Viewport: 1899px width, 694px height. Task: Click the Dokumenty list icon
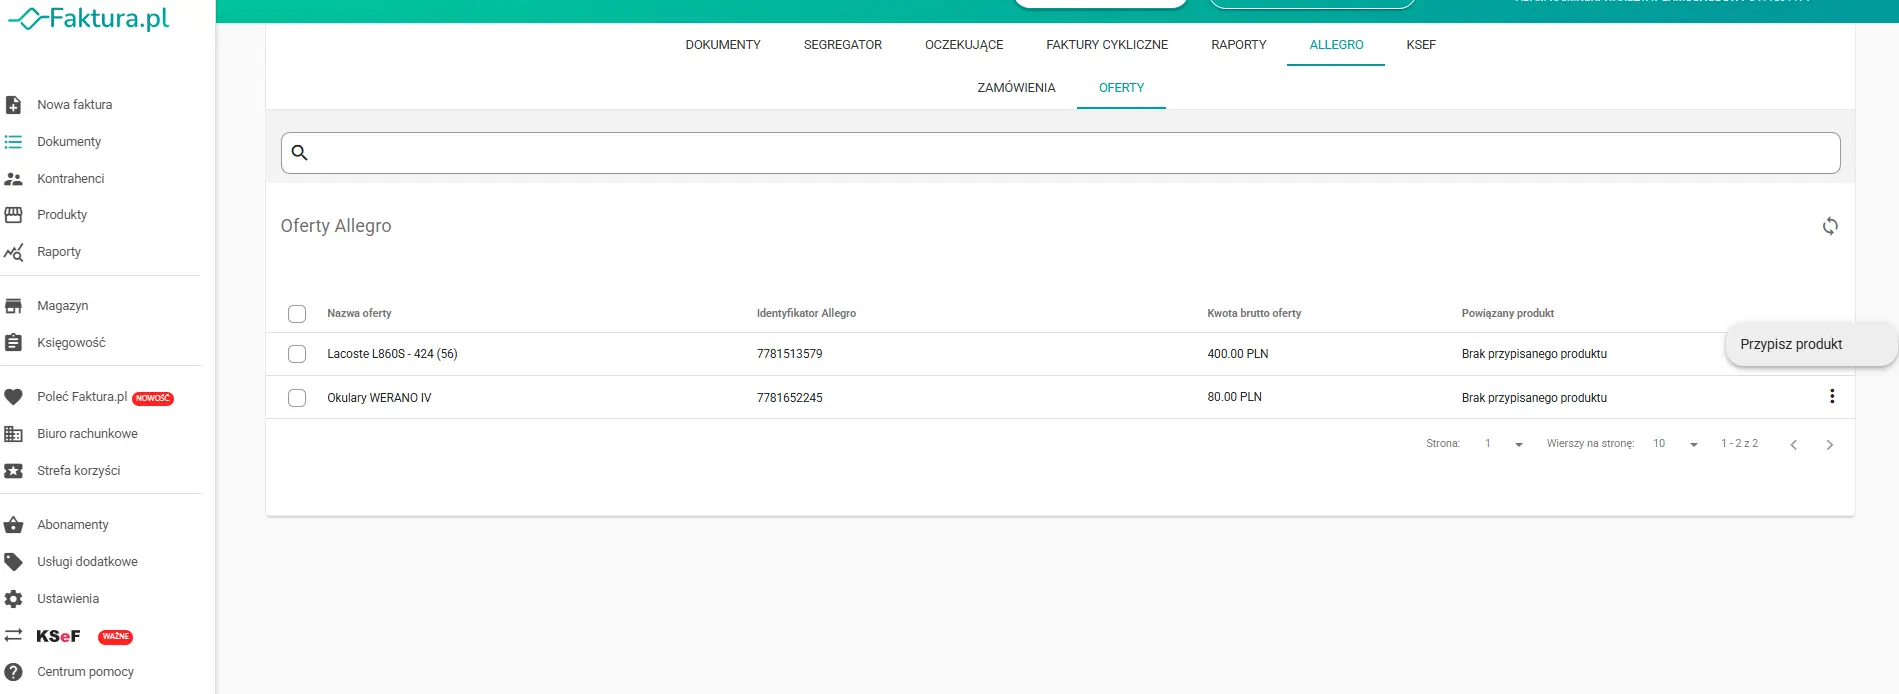[13, 142]
